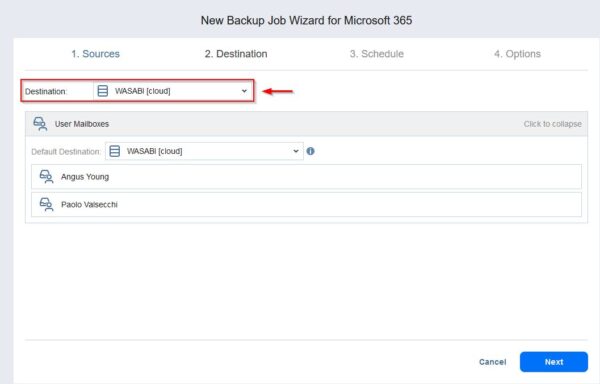The image size is (600, 384).
Task: Select the 2. Destination step
Action: point(236,54)
